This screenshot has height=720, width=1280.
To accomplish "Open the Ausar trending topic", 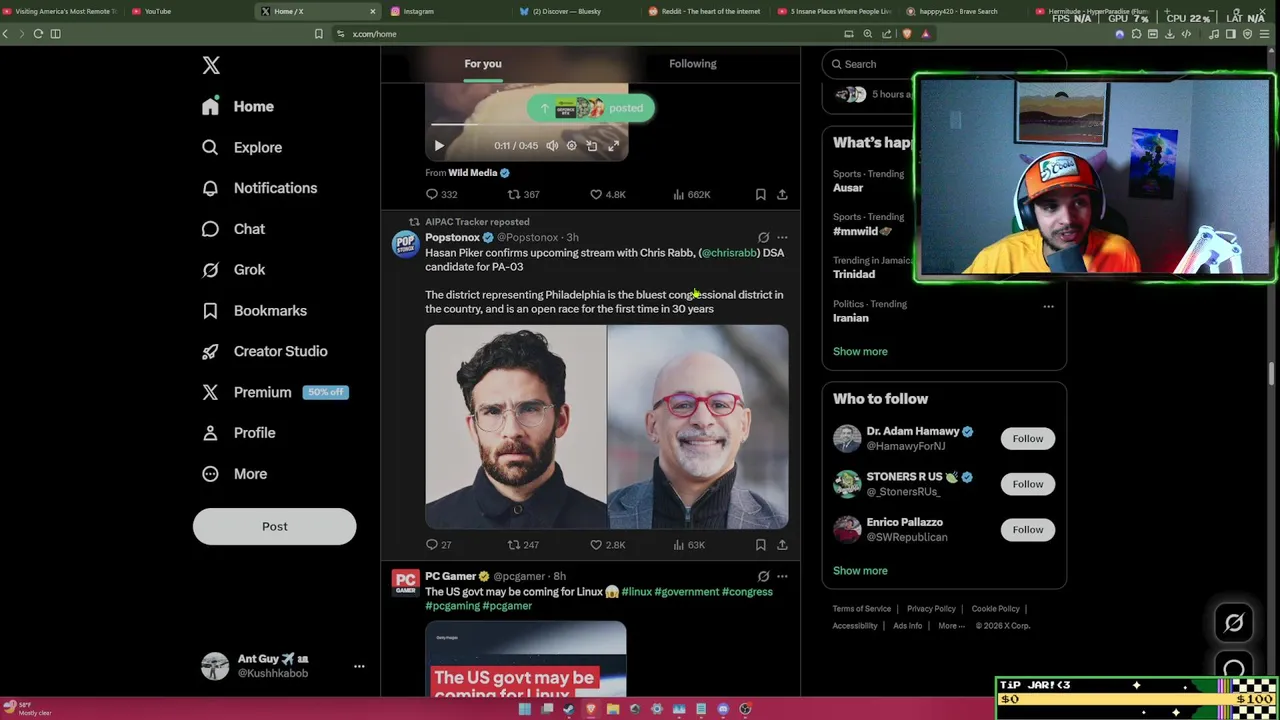I will pyautogui.click(x=848, y=188).
